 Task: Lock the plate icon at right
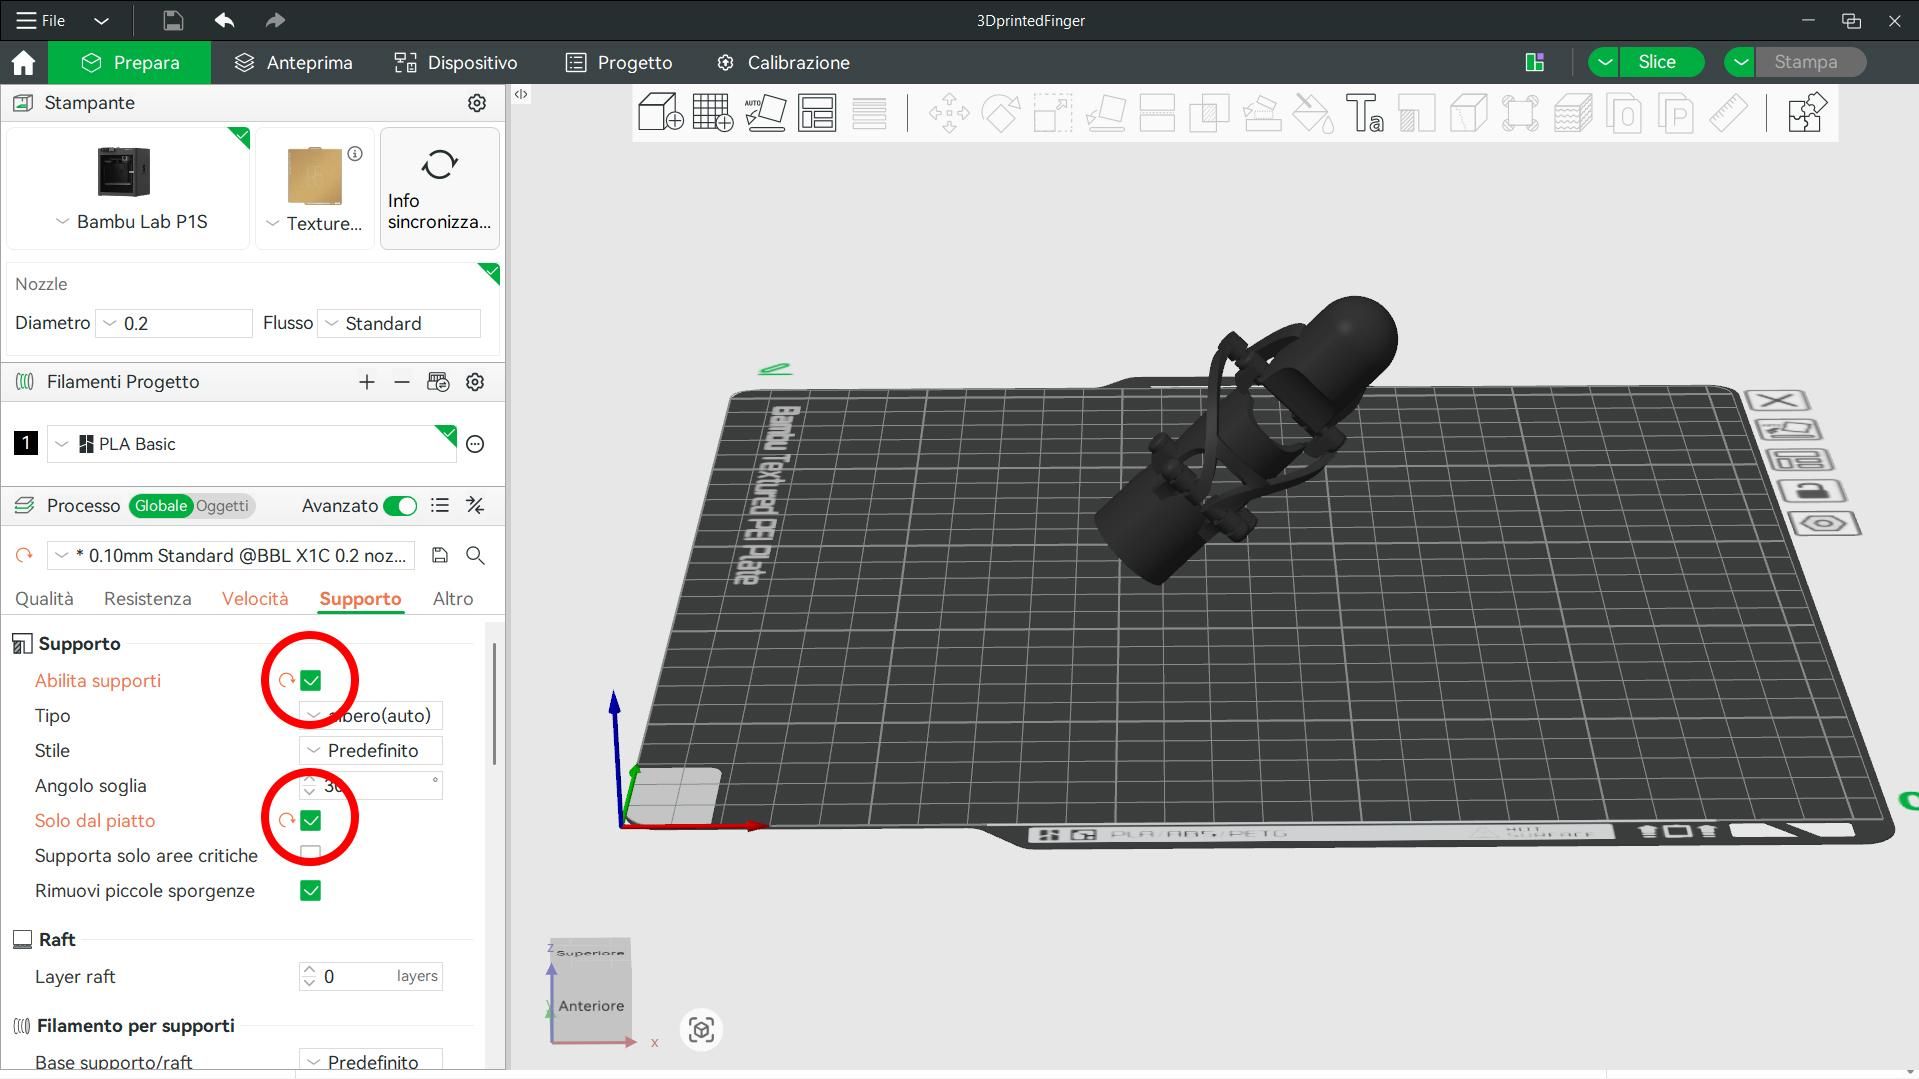click(1812, 491)
